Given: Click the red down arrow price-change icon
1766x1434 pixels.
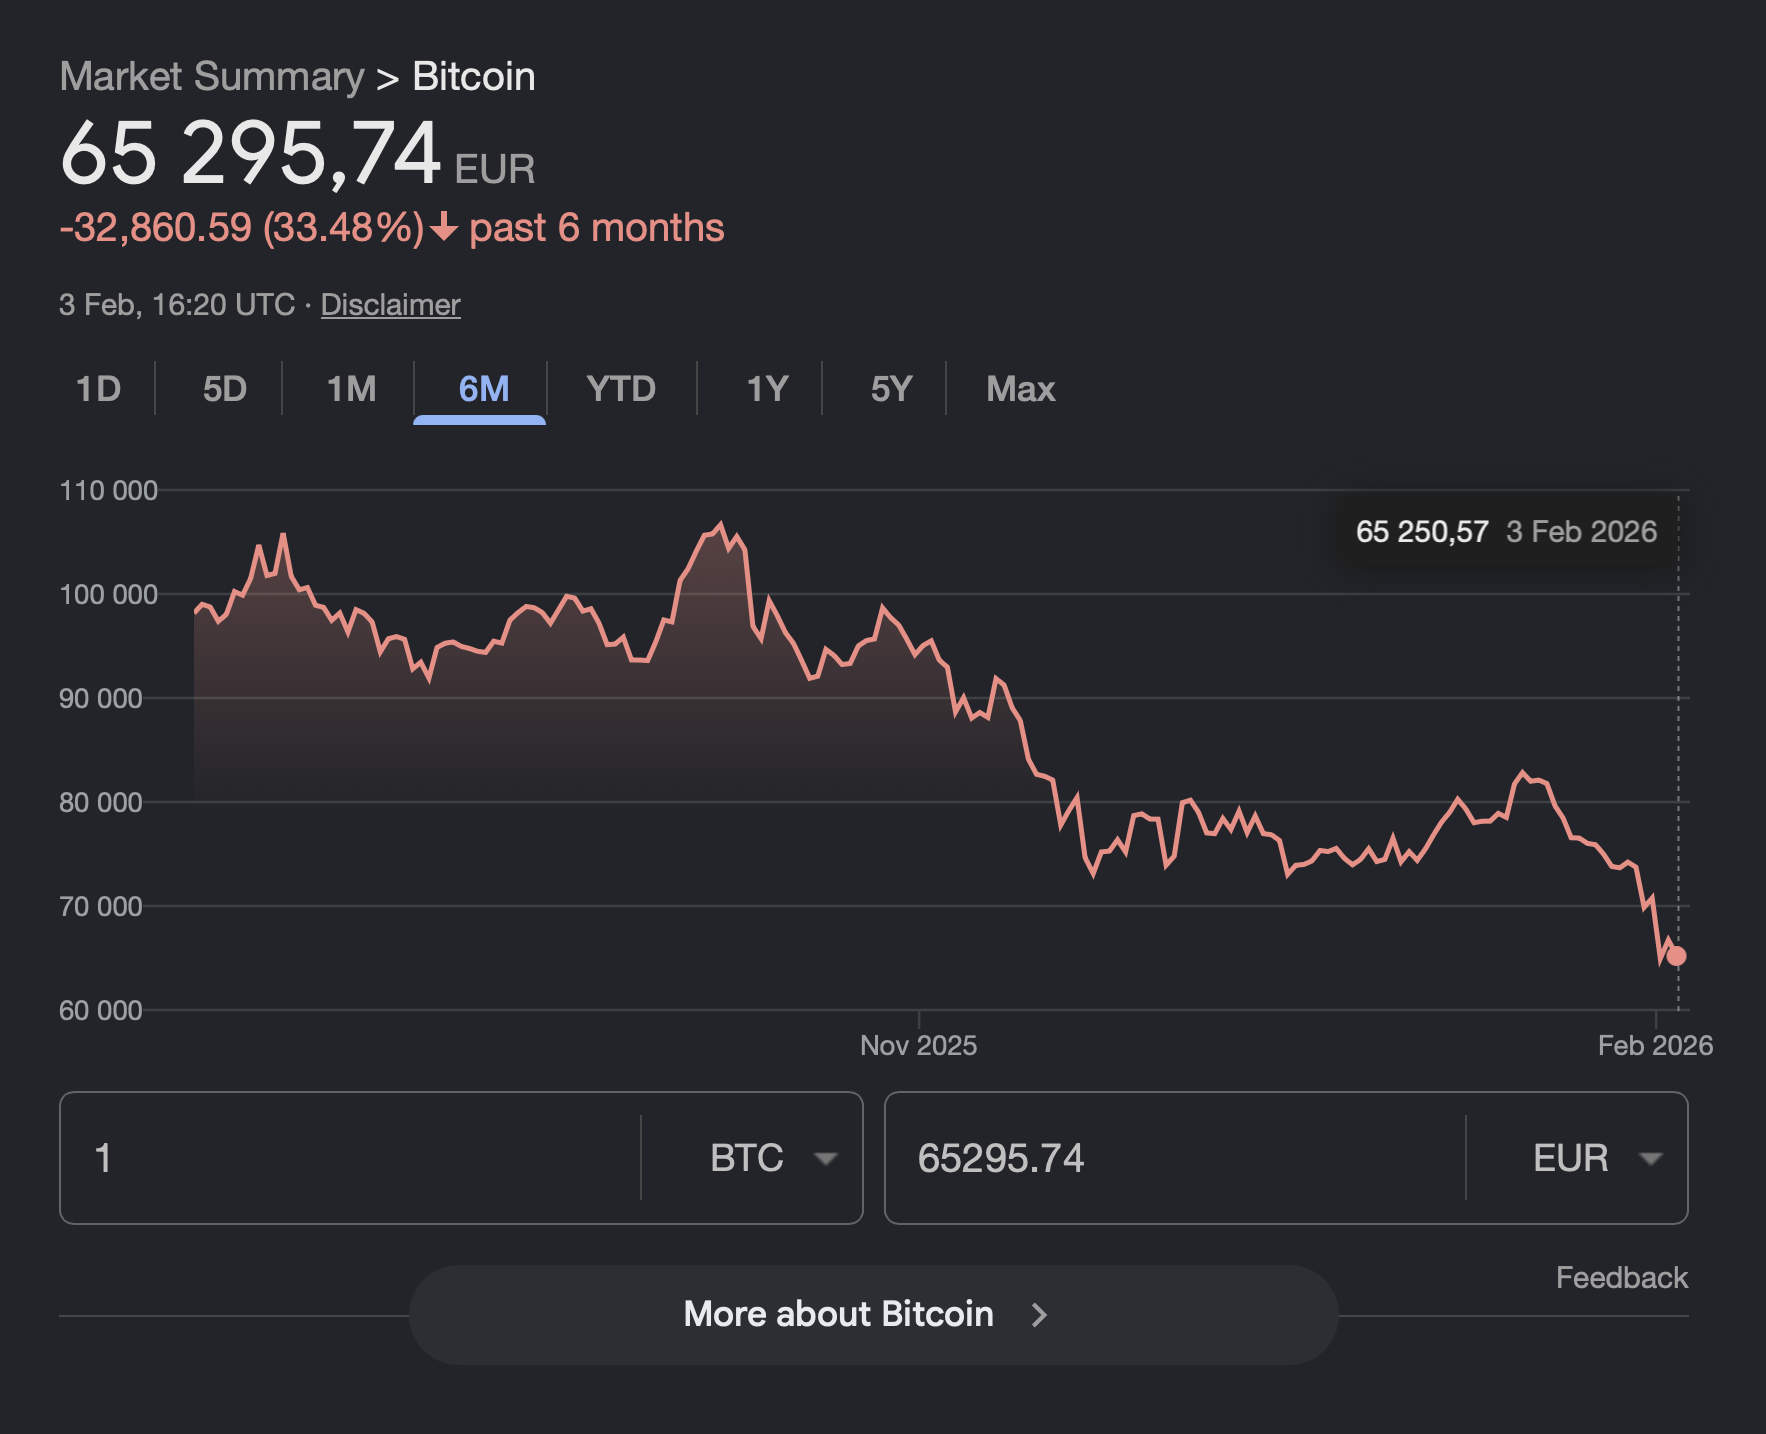Looking at the screenshot, I should 444,228.
